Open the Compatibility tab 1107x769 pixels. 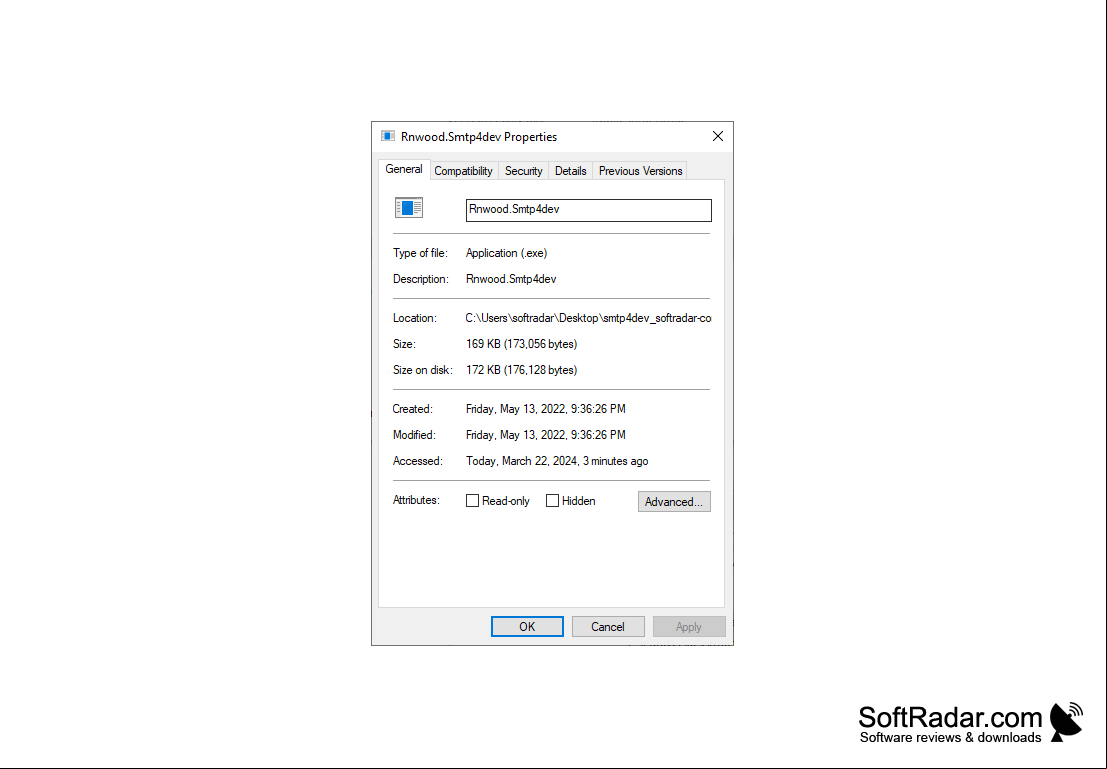(x=463, y=171)
